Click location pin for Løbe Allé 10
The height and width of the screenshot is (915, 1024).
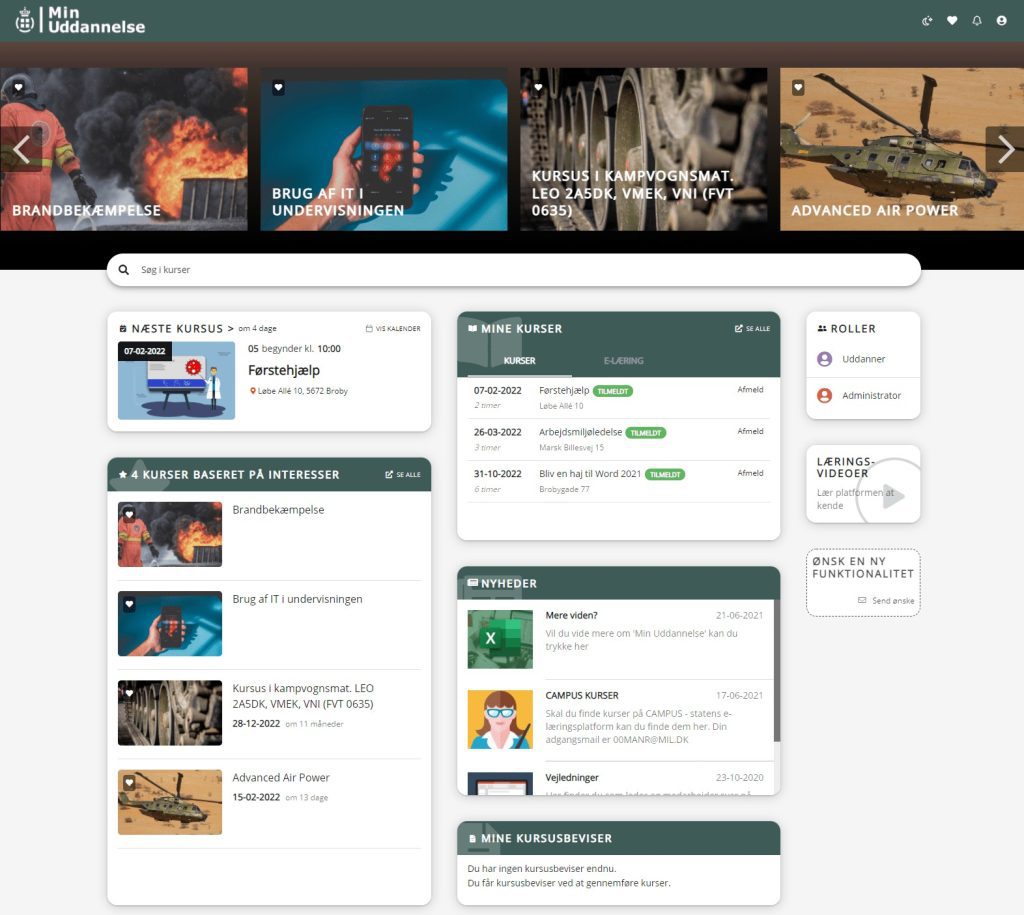click(253, 391)
